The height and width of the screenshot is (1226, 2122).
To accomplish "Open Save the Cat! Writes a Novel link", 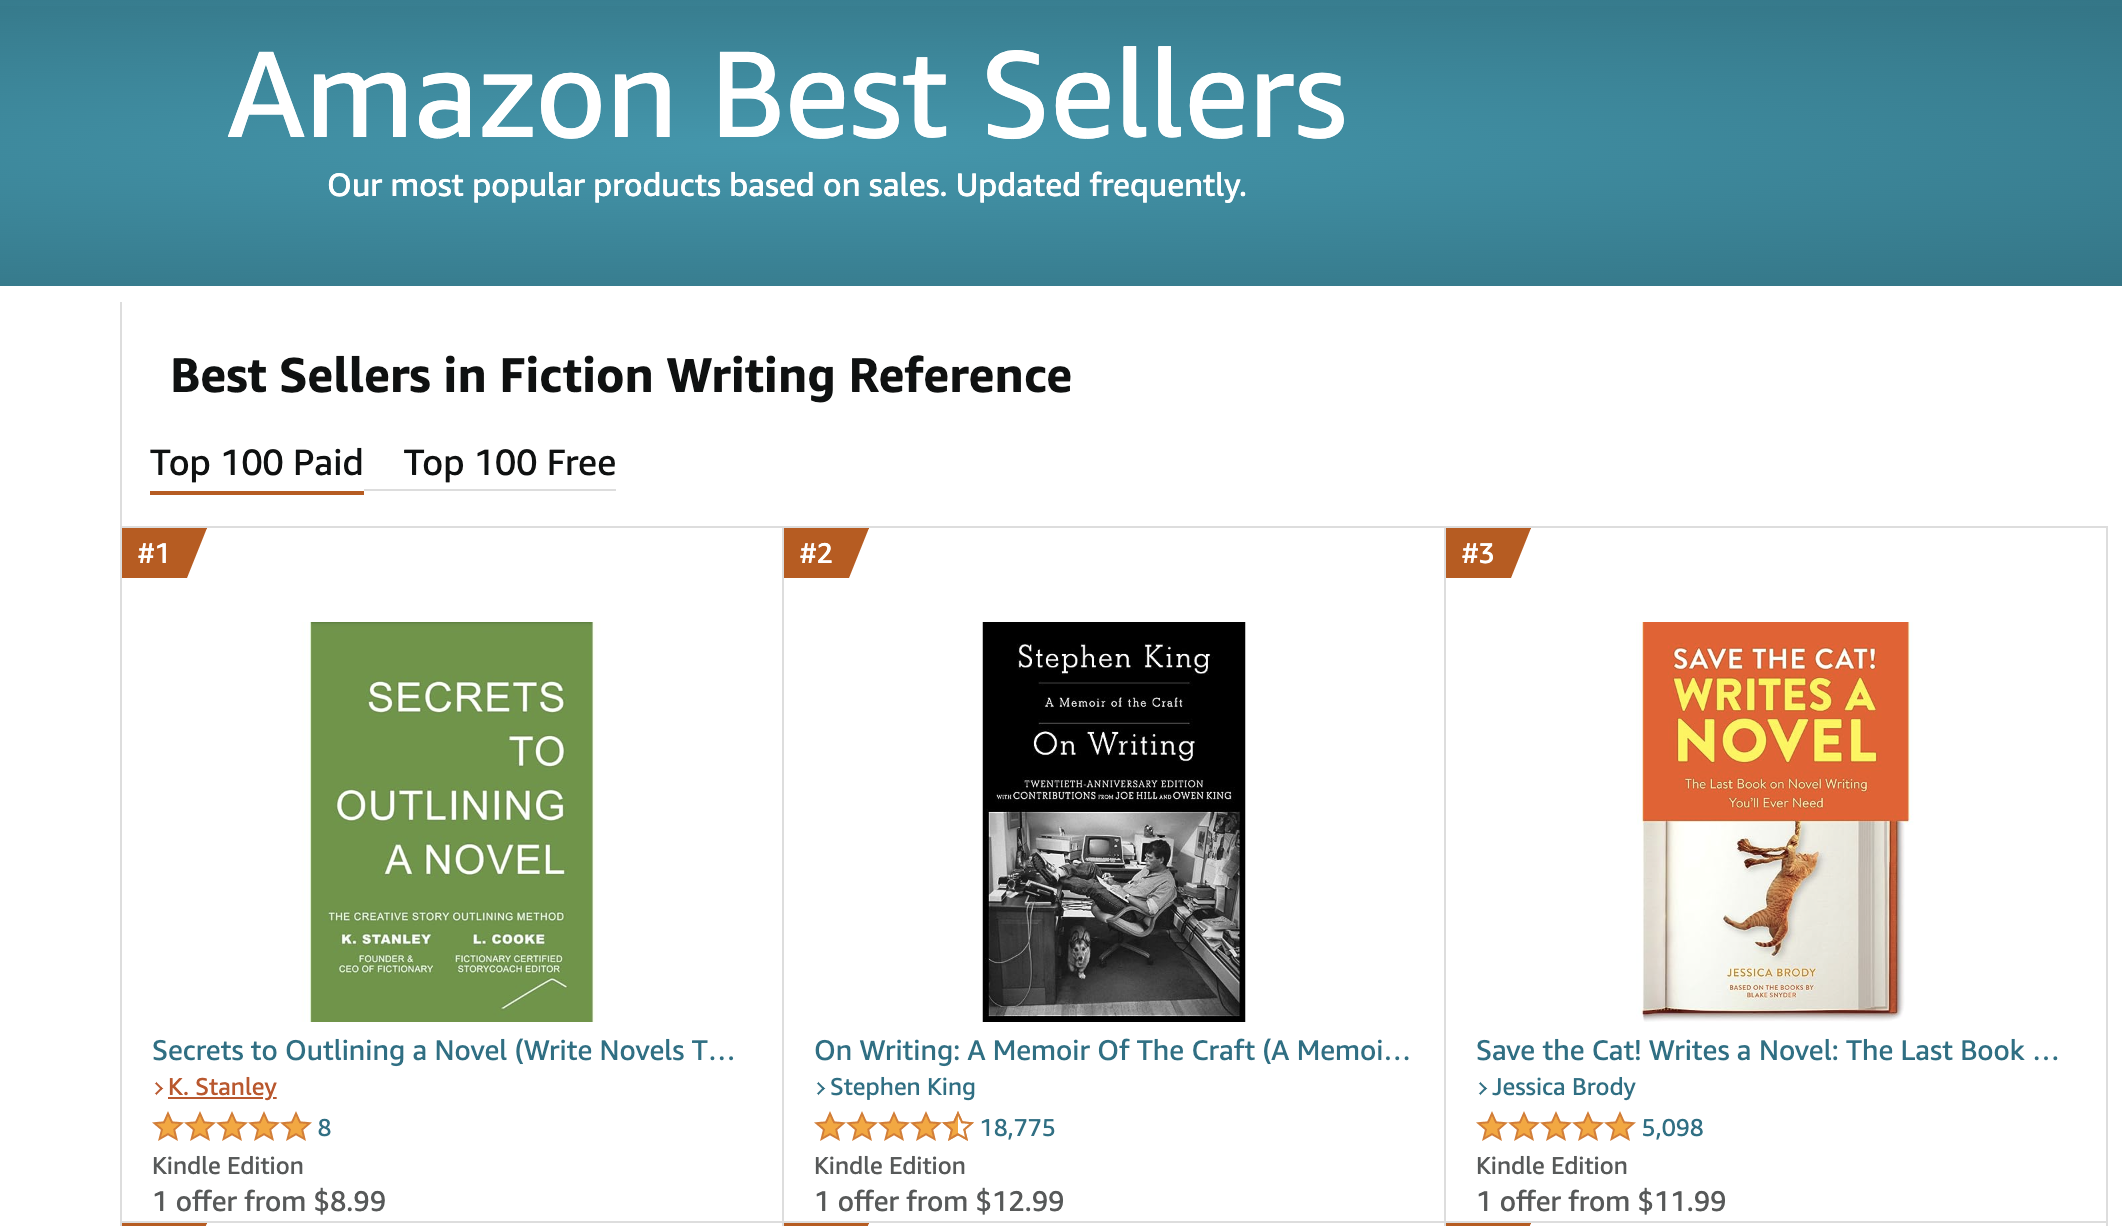I will (1767, 1050).
